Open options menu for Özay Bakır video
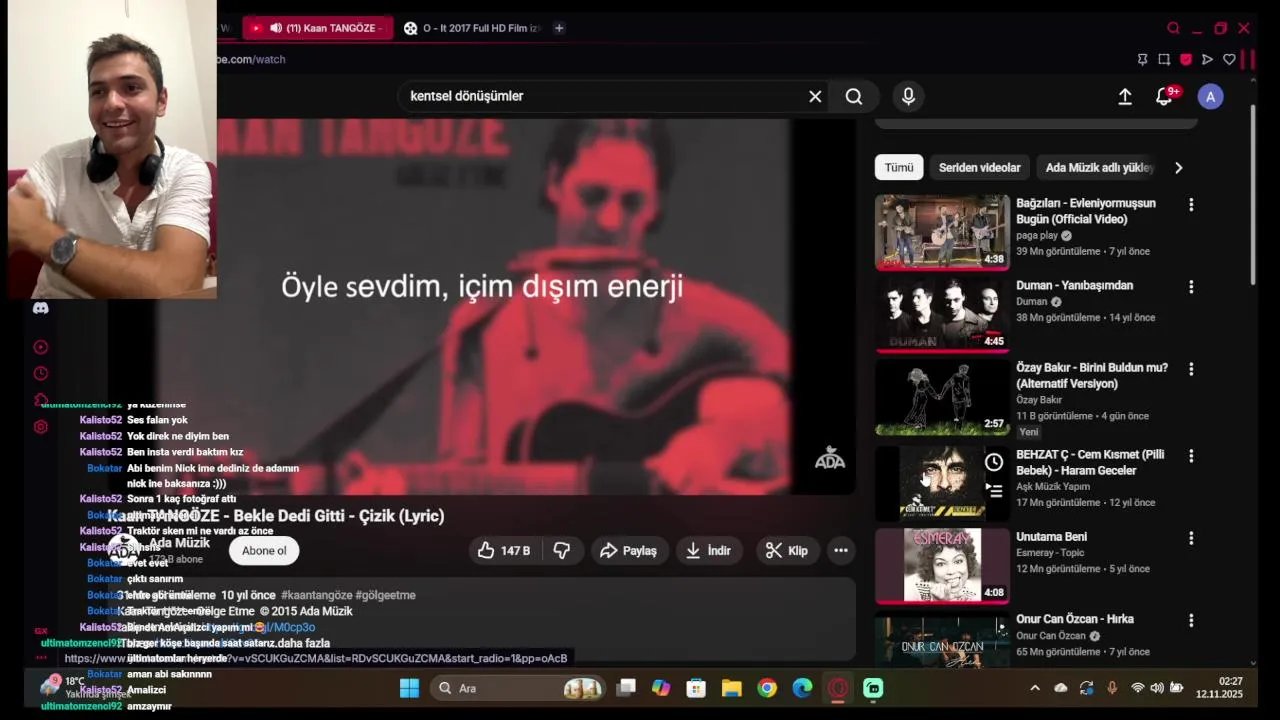The width and height of the screenshot is (1280, 720). [1191, 369]
